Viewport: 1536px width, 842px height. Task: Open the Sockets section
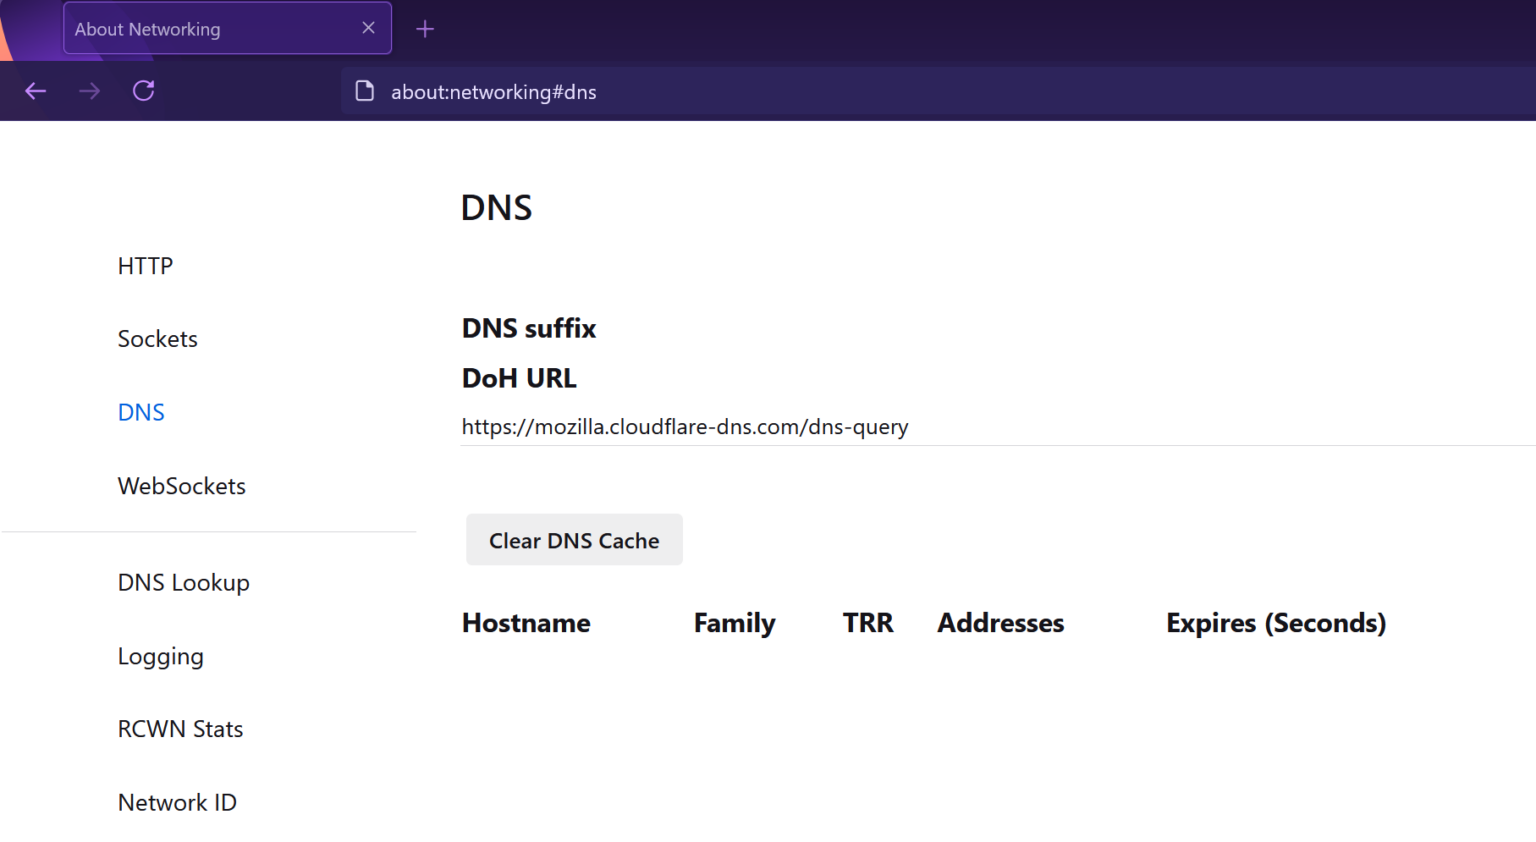(x=157, y=338)
